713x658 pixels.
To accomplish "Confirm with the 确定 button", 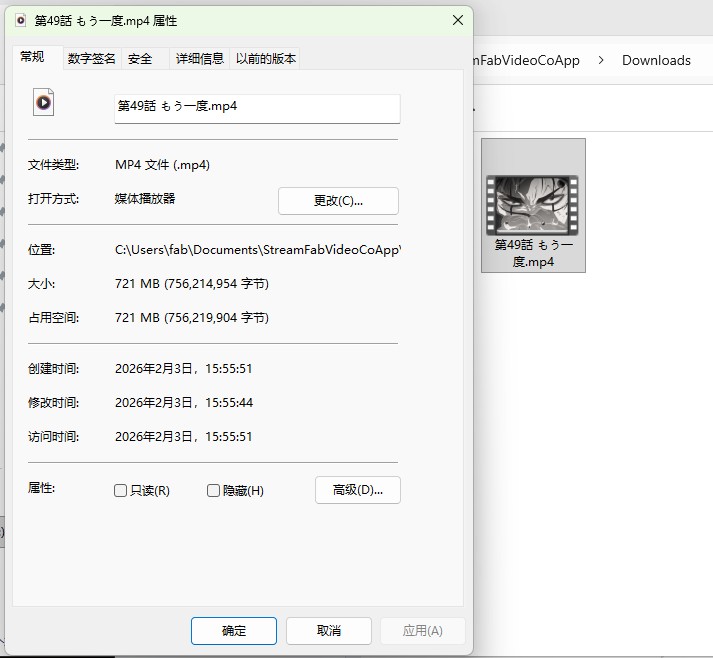I will tap(234, 631).
